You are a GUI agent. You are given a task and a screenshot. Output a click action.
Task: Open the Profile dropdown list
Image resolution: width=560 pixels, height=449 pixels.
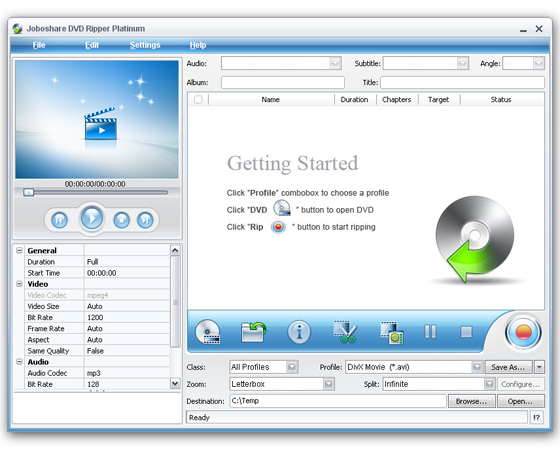tap(477, 367)
